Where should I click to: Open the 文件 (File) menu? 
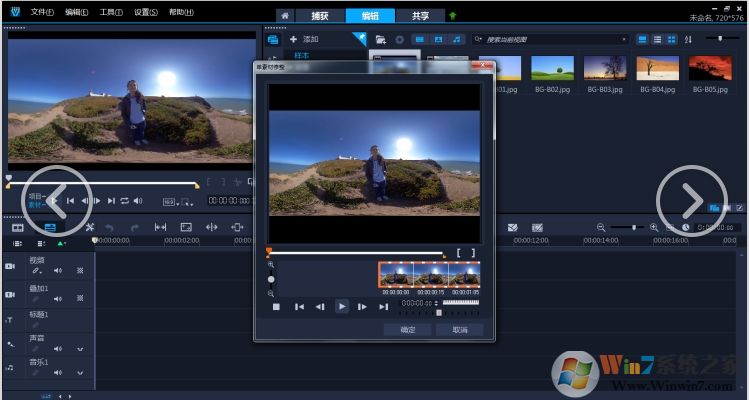point(41,12)
